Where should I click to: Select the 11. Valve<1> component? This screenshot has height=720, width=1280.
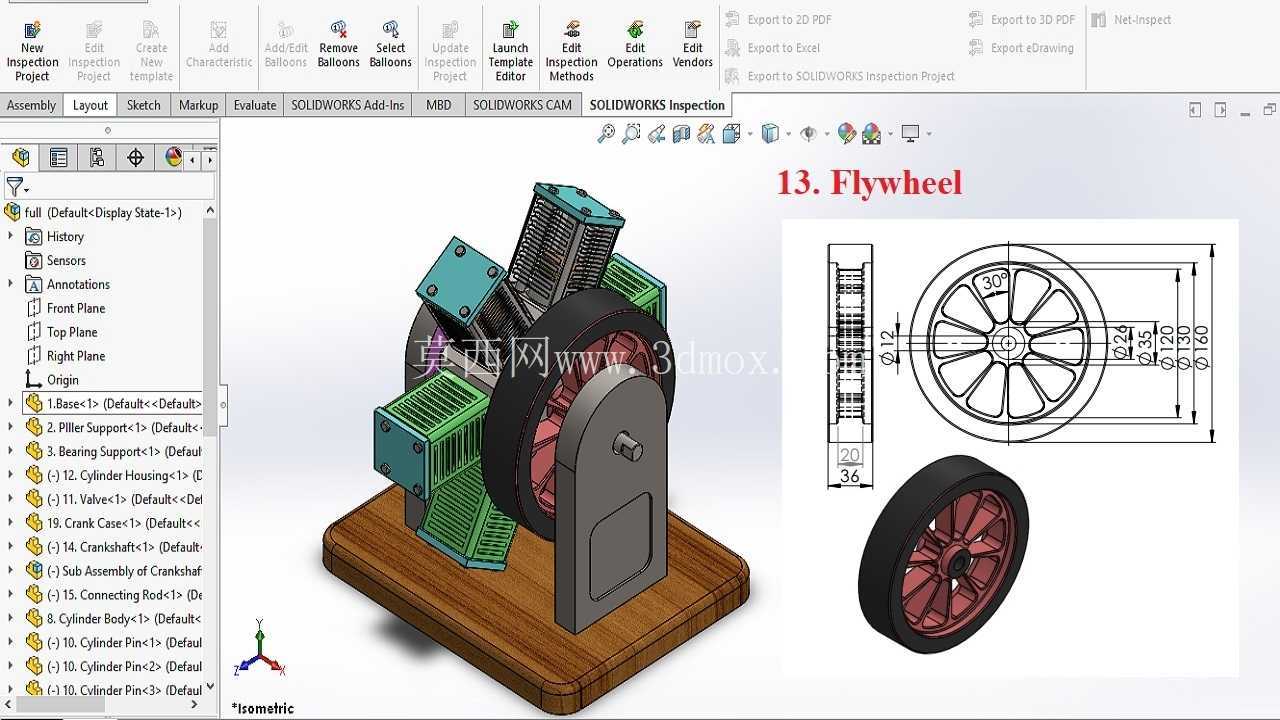pyautogui.click(x=124, y=499)
